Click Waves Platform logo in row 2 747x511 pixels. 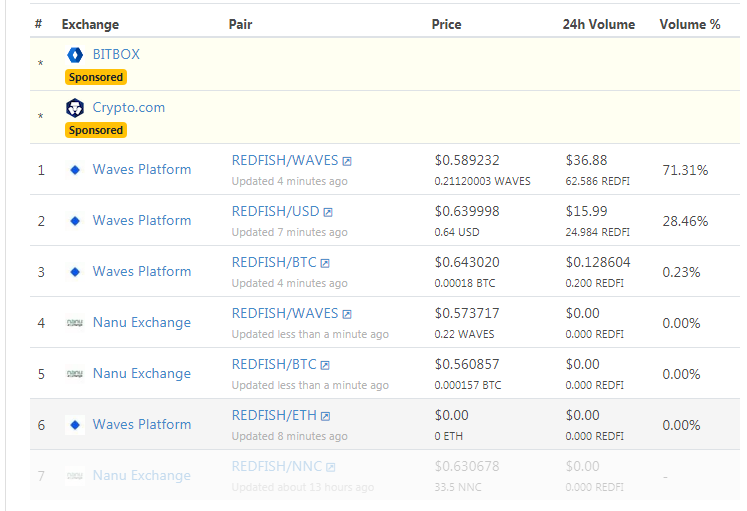[75, 220]
